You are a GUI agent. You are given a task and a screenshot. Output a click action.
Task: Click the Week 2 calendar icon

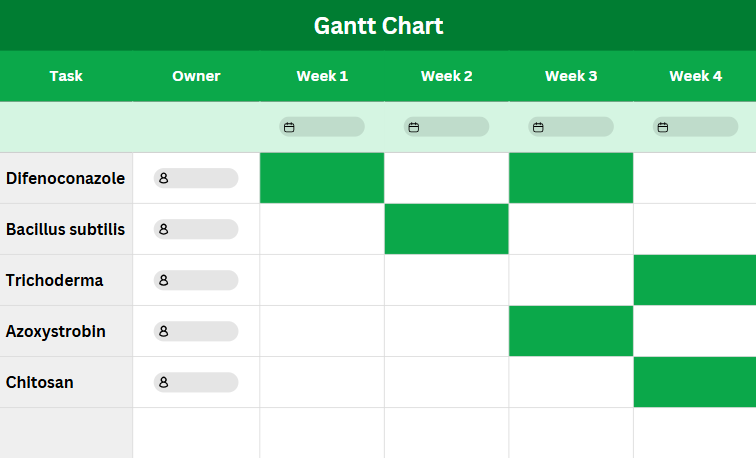(x=414, y=127)
